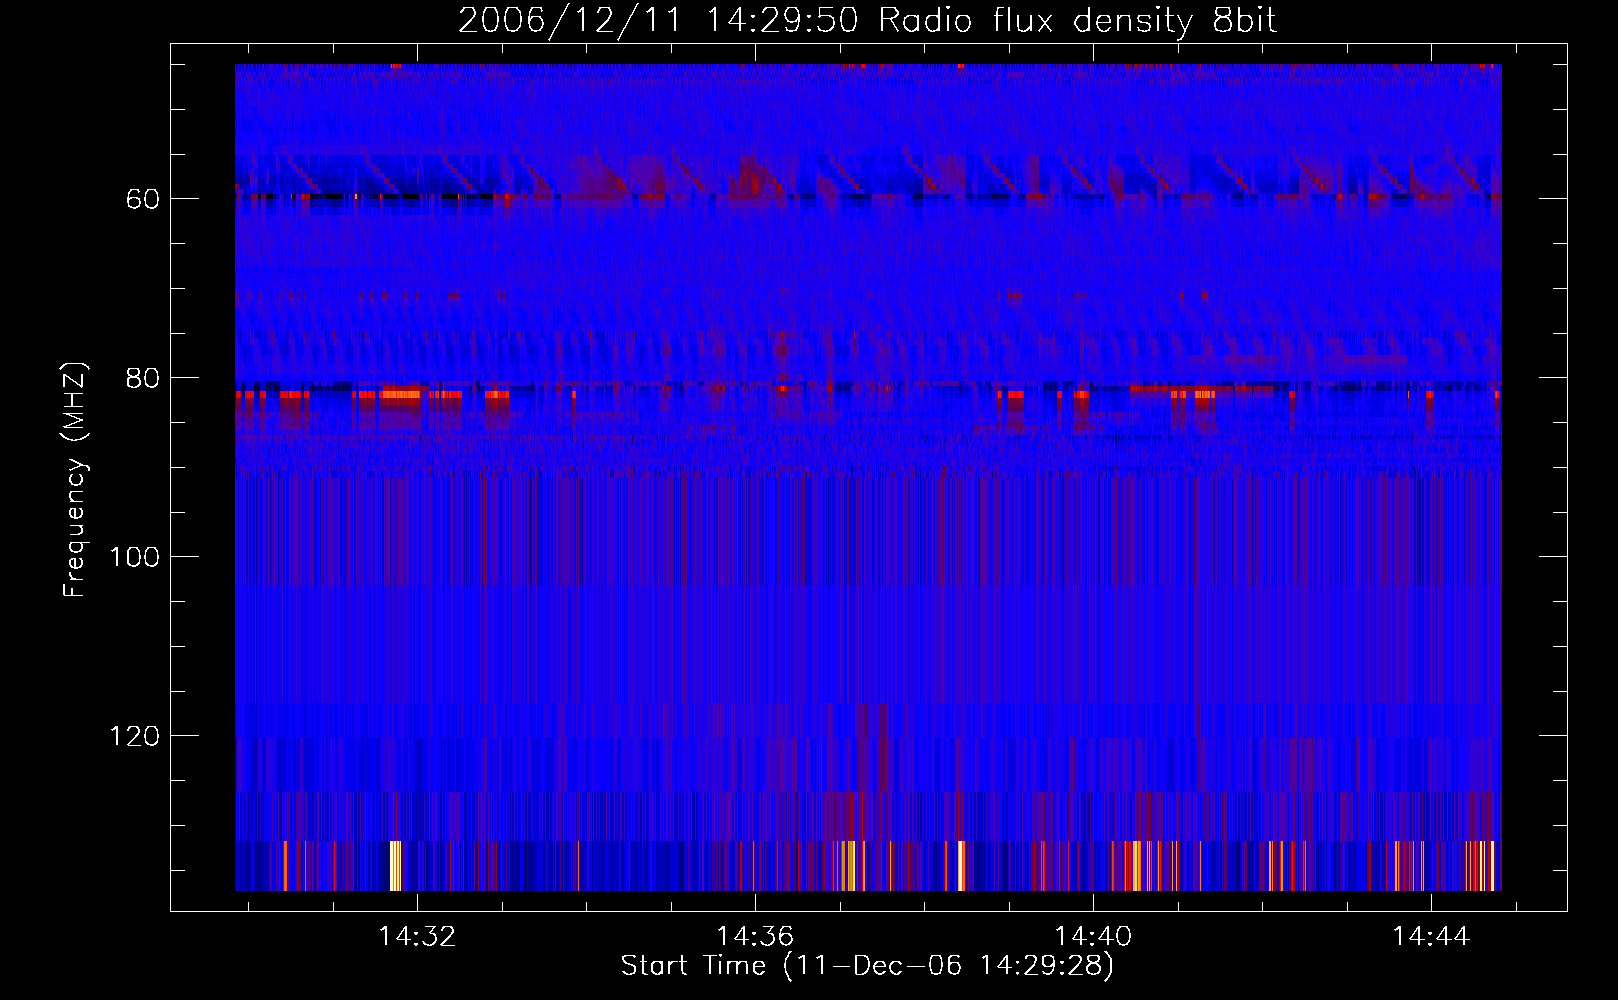
Task: Click the 120 frequency tick label
Action: [x=134, y=736]
